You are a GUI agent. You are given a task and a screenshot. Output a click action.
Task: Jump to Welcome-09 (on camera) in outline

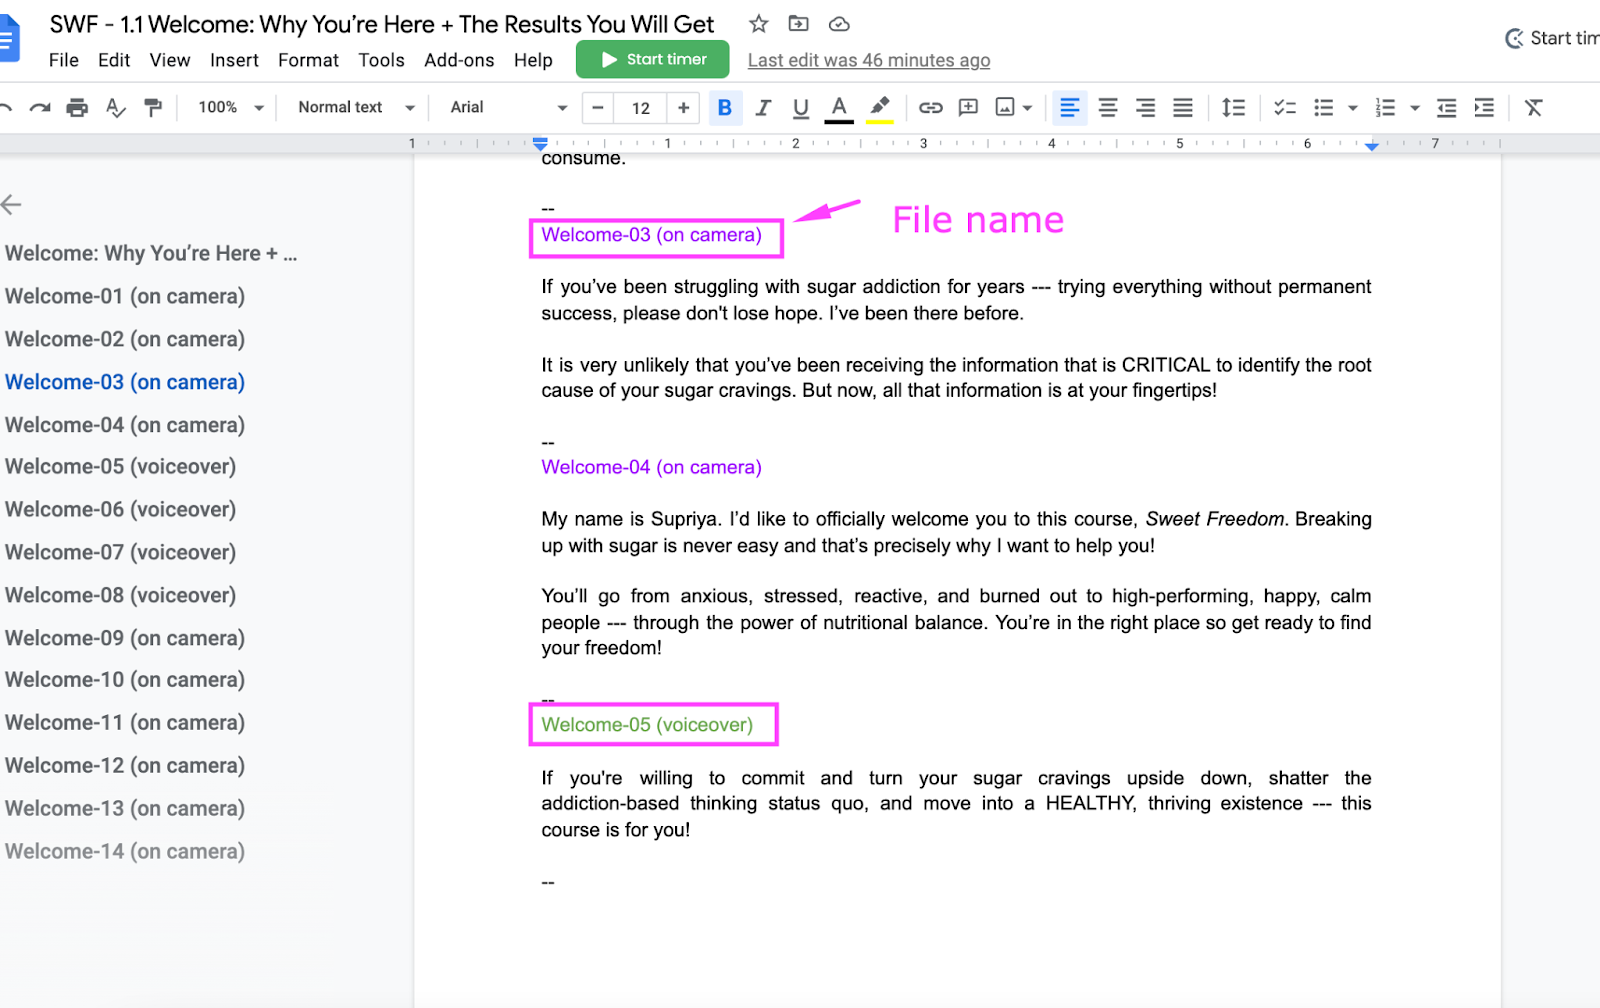[125, 638]
